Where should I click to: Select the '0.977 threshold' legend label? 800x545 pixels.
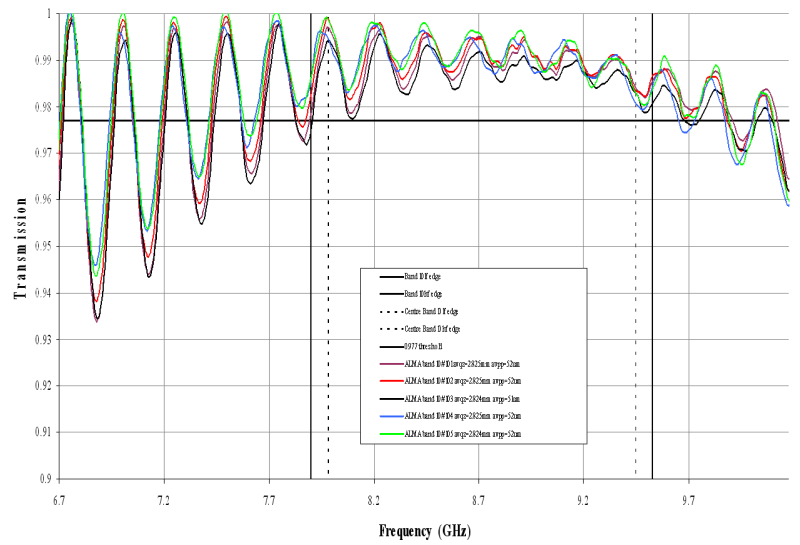point(423,346)
